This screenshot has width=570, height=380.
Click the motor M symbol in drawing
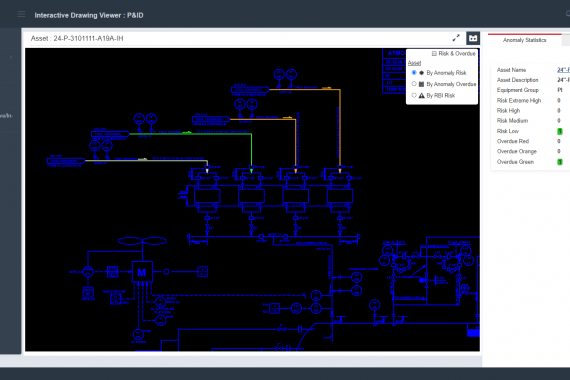[142, 272]
